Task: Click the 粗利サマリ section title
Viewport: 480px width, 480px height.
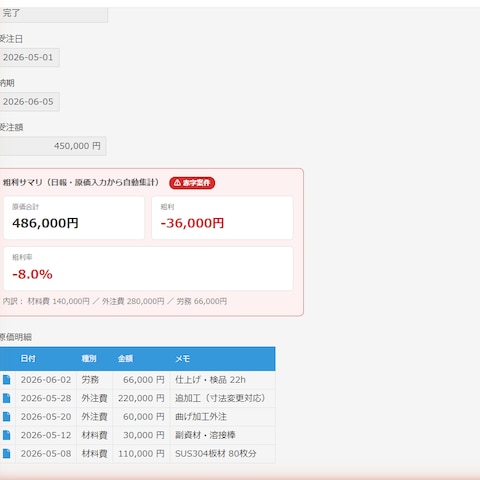Action: coord(81,182)
